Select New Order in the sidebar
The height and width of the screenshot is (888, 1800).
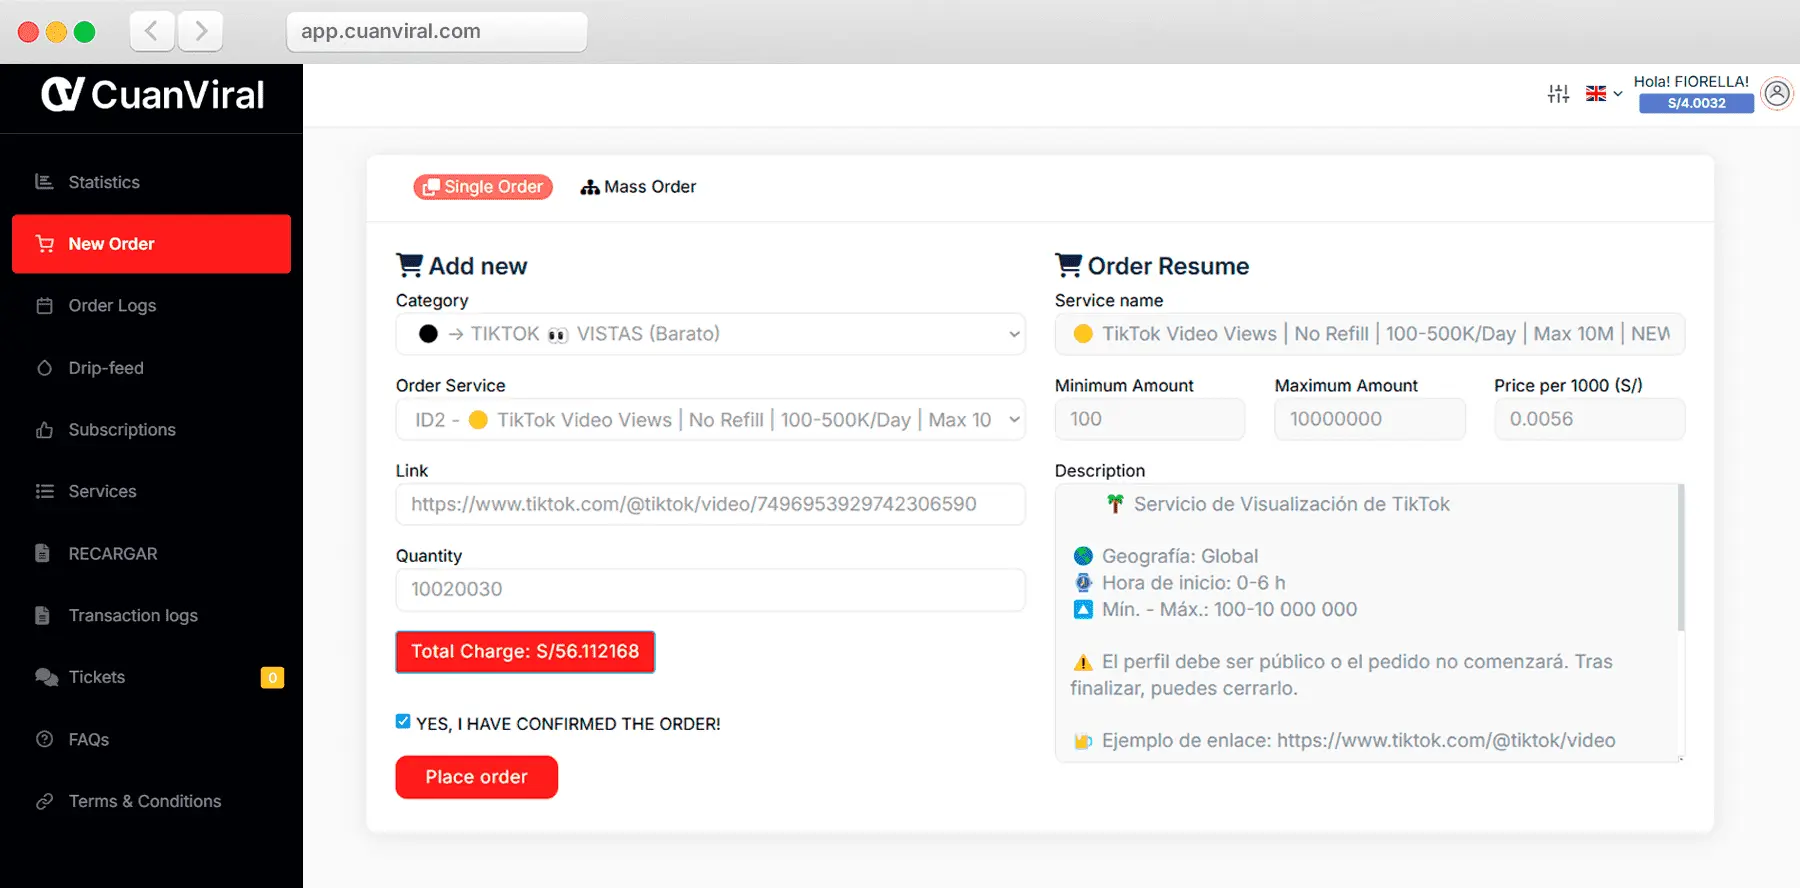point(151,244)
